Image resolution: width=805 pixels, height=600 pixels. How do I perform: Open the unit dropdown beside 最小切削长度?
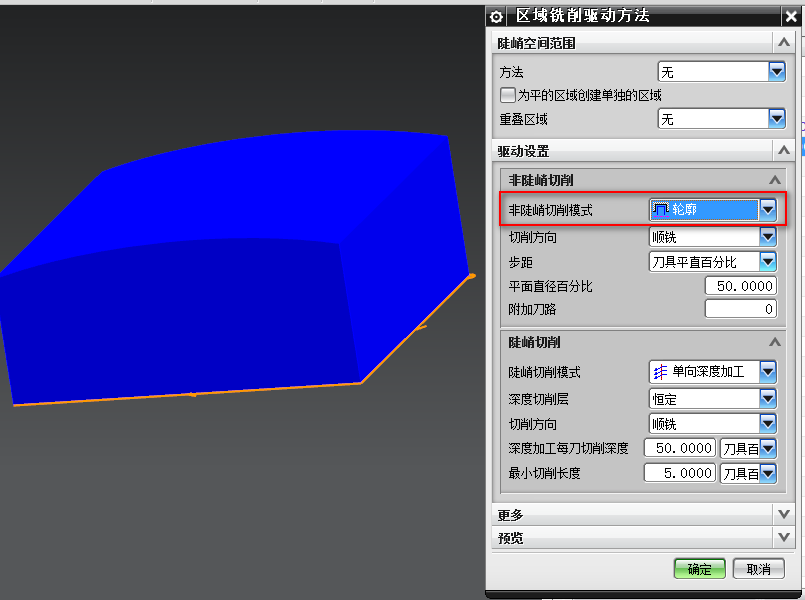click(767, 473)
